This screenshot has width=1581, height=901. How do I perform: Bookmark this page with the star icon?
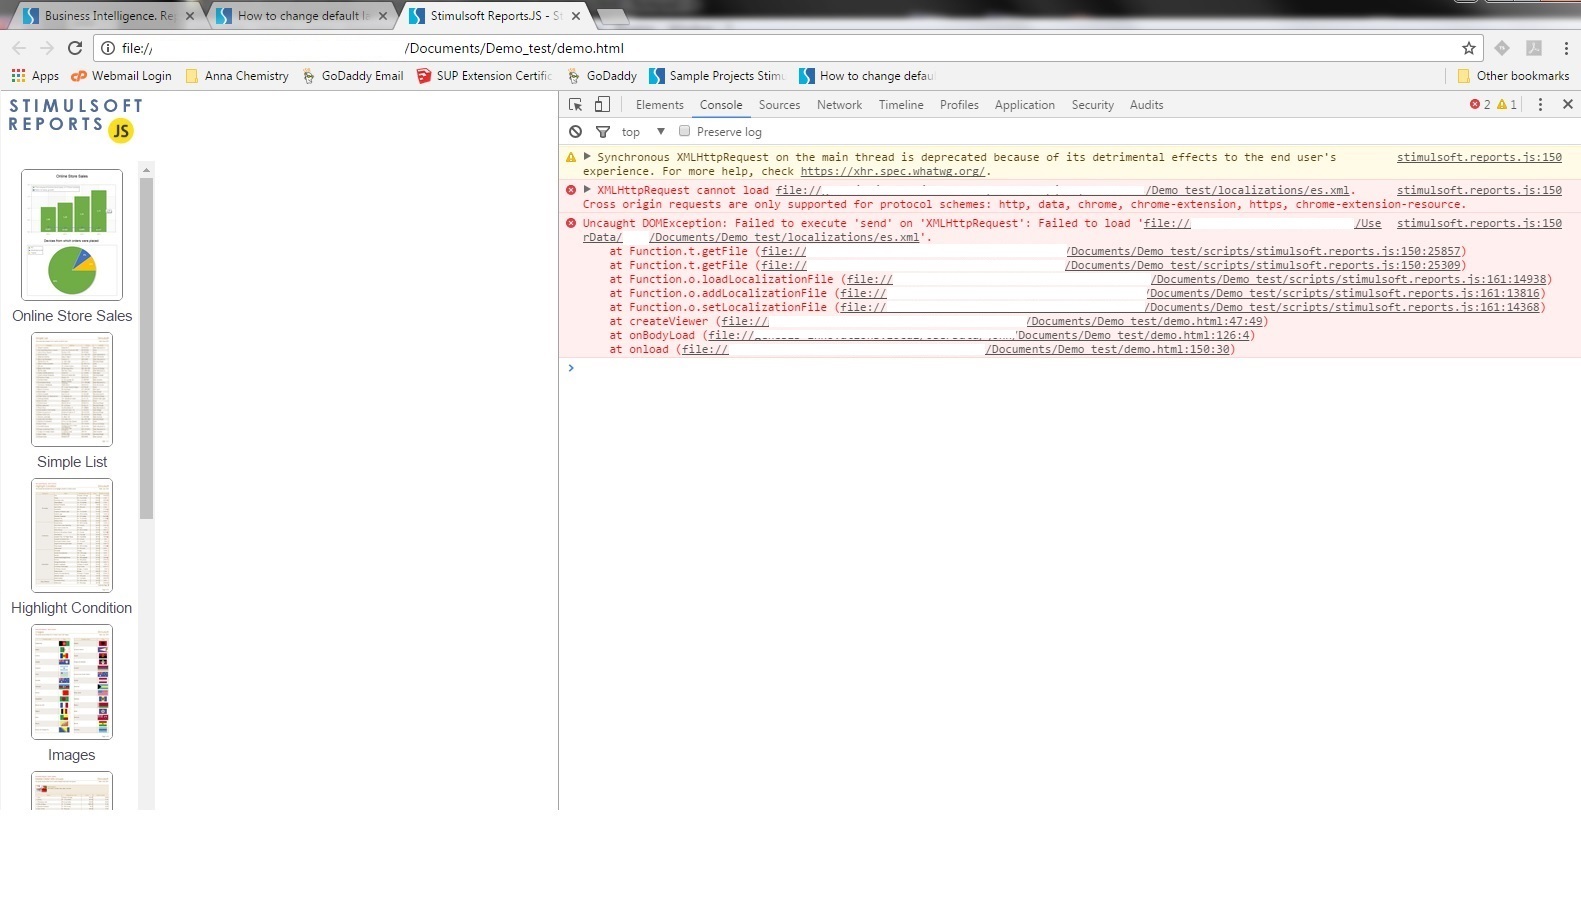[1468, 48]
